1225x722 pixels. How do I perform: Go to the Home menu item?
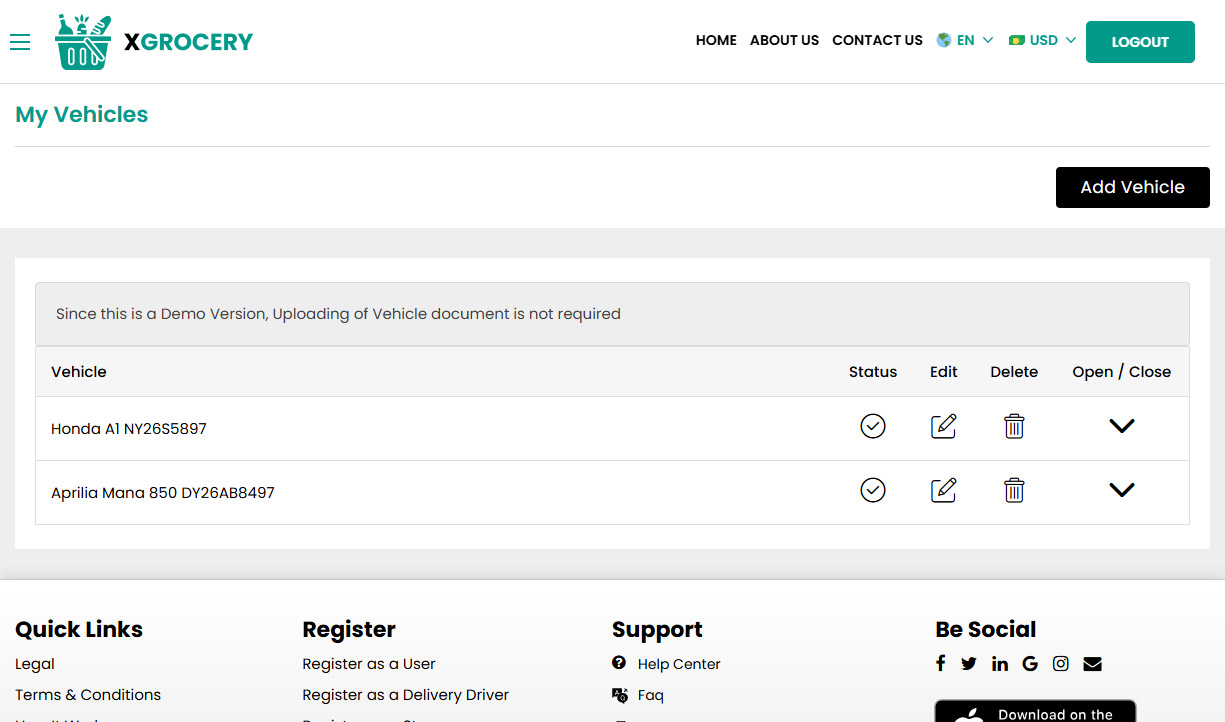coord(716,41)
